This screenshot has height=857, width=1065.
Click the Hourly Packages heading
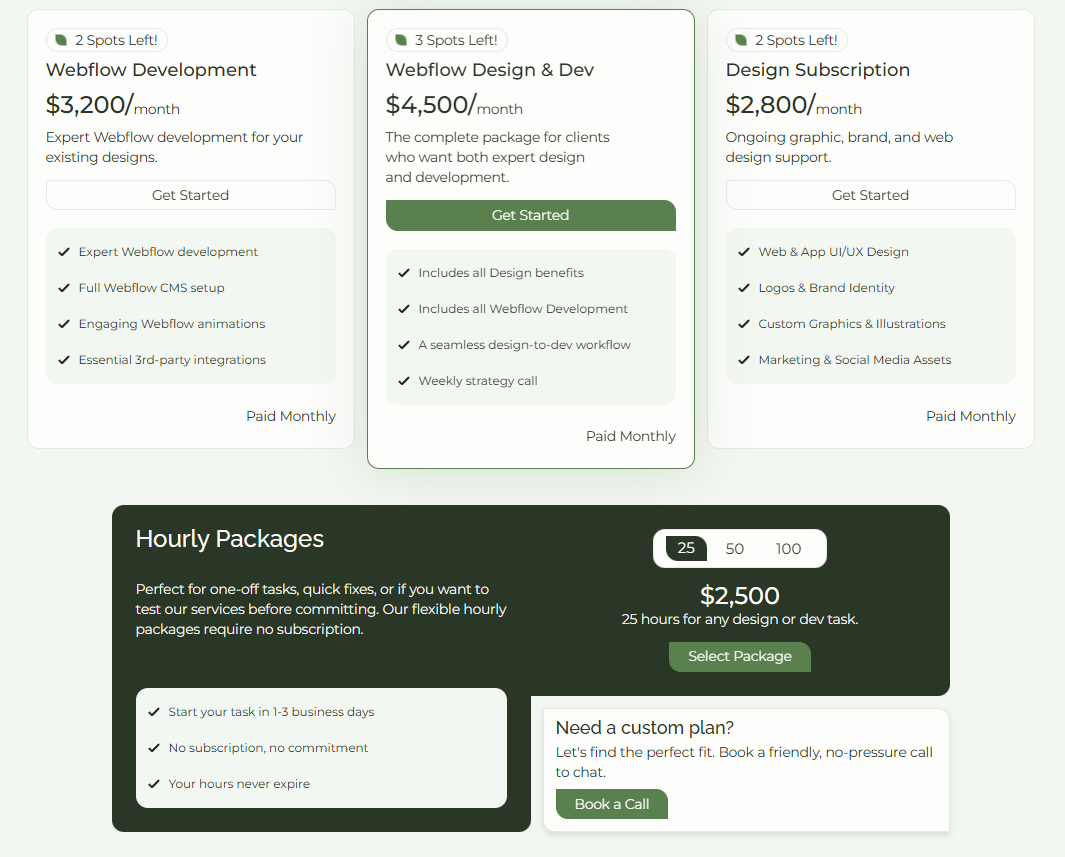pyautogui.click(x=230, y=539)
